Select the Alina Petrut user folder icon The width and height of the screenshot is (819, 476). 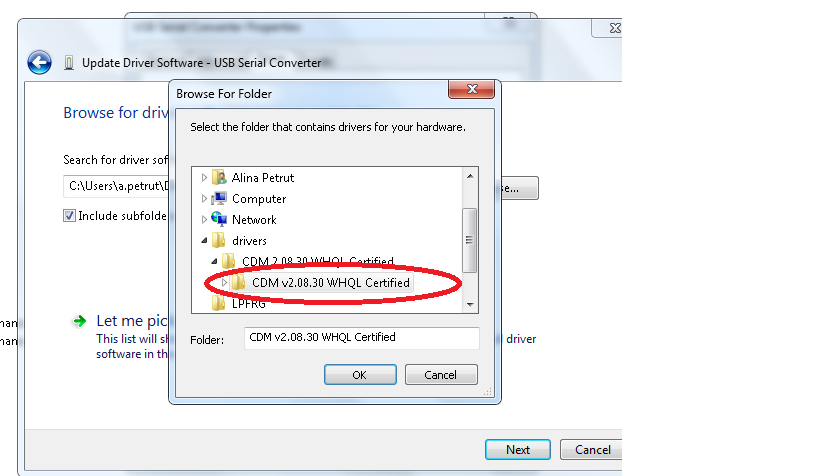coord(219,178)
